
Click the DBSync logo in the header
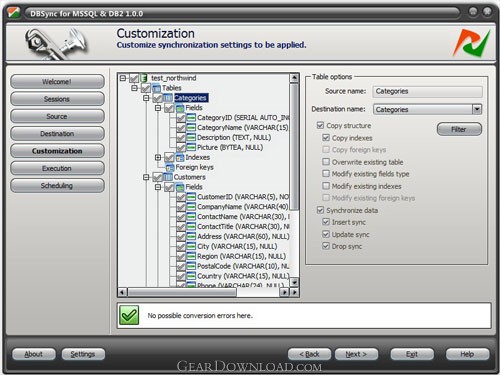(x=471, y=43)
